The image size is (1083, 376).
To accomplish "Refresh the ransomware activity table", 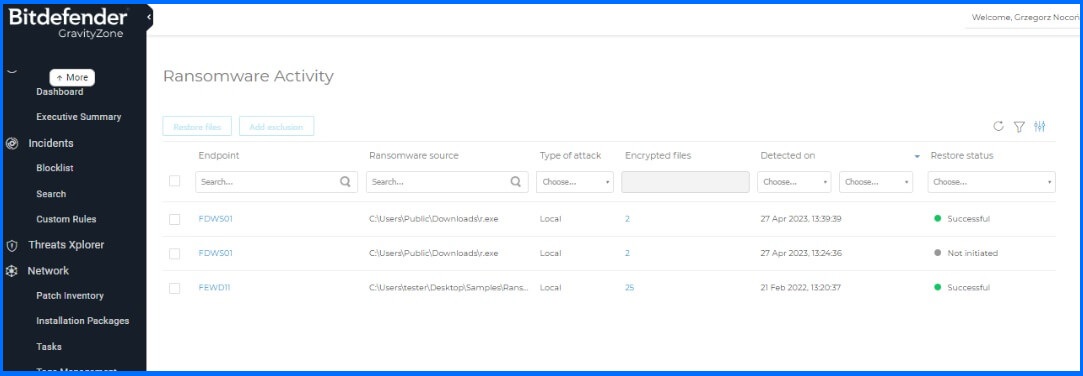I will point(998,126).
